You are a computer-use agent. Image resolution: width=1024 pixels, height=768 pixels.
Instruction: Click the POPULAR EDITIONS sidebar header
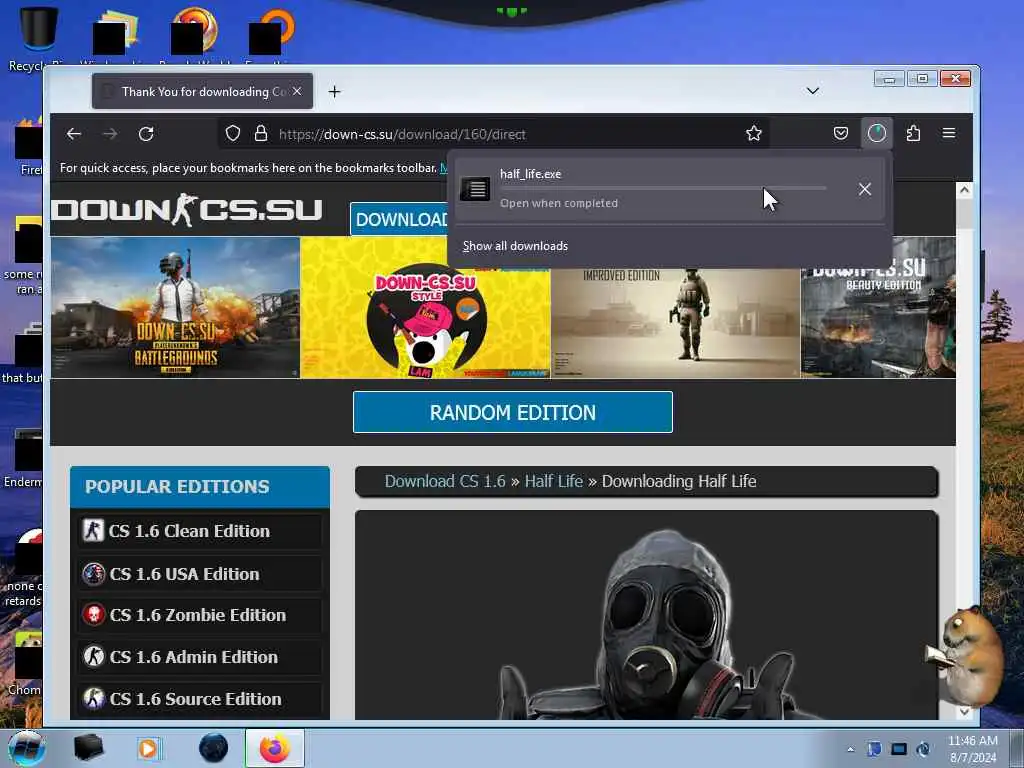(200, 487)
